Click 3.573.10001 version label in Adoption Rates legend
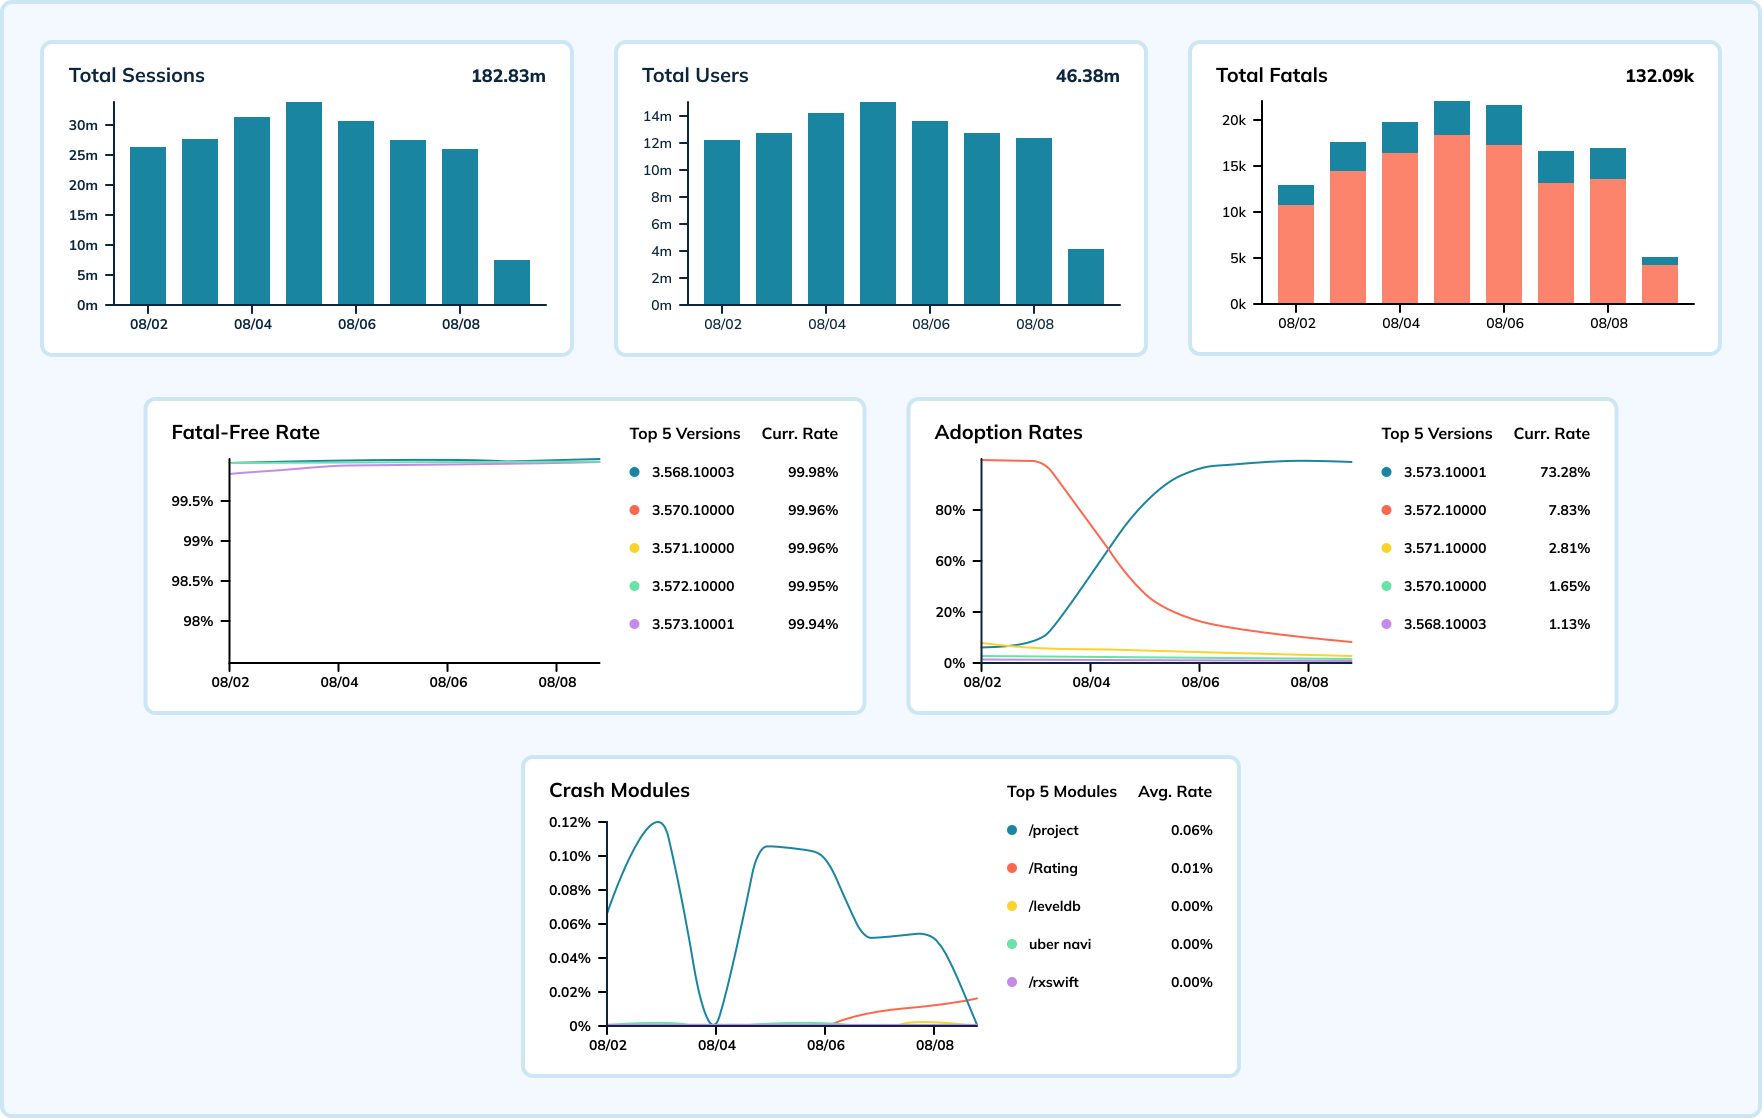This screenshot has width=1762, height=1118. (1445, 472)
